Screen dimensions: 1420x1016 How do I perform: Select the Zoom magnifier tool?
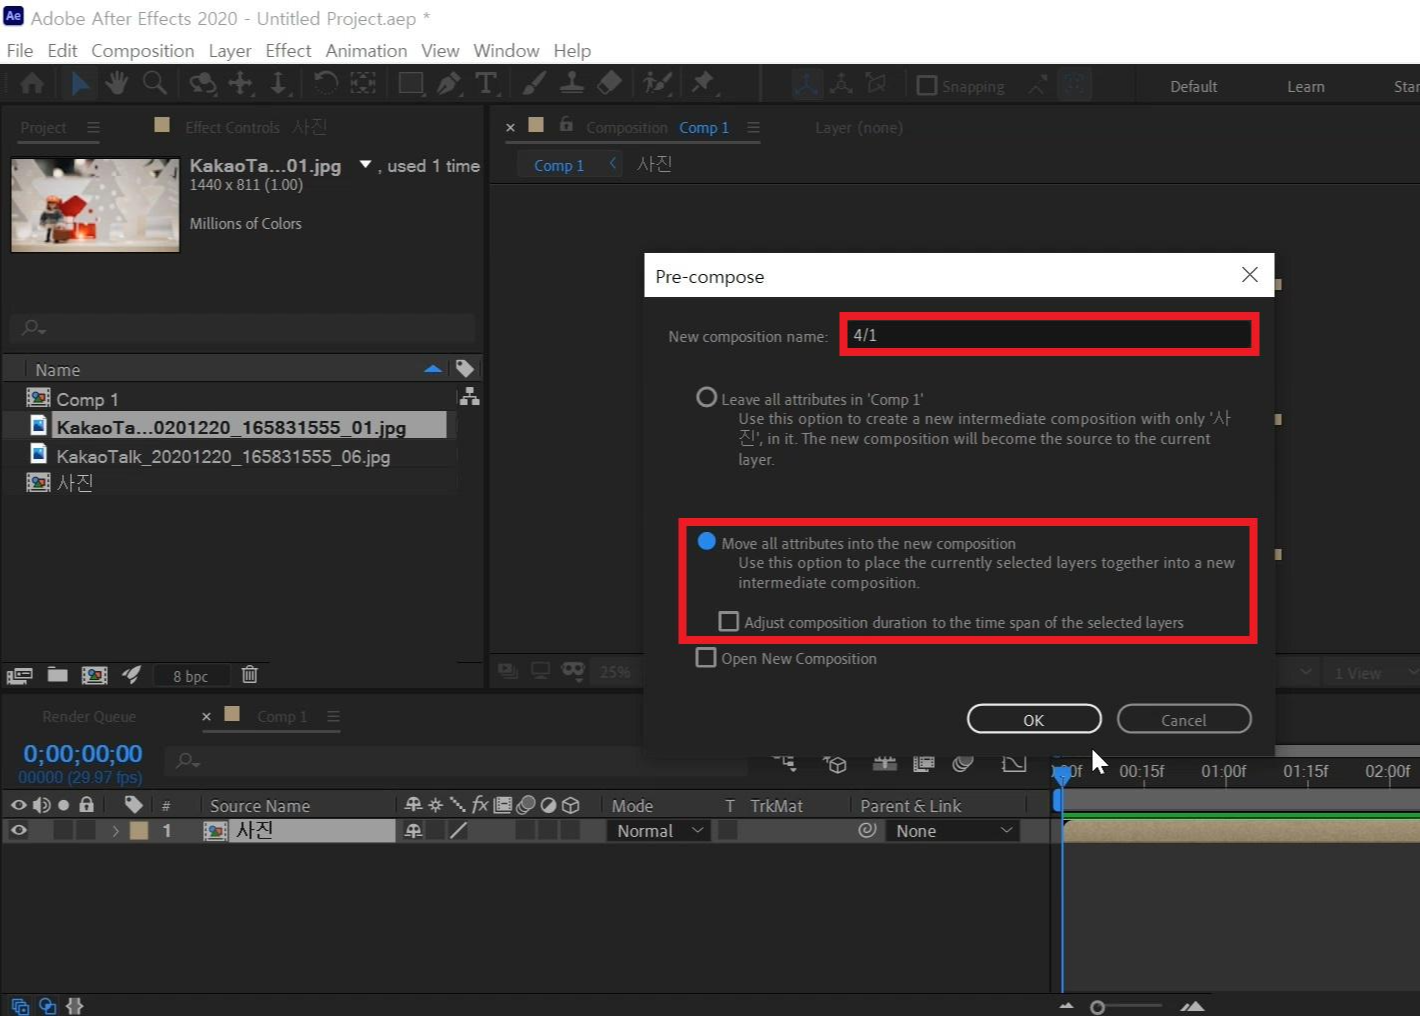[154, 83]
